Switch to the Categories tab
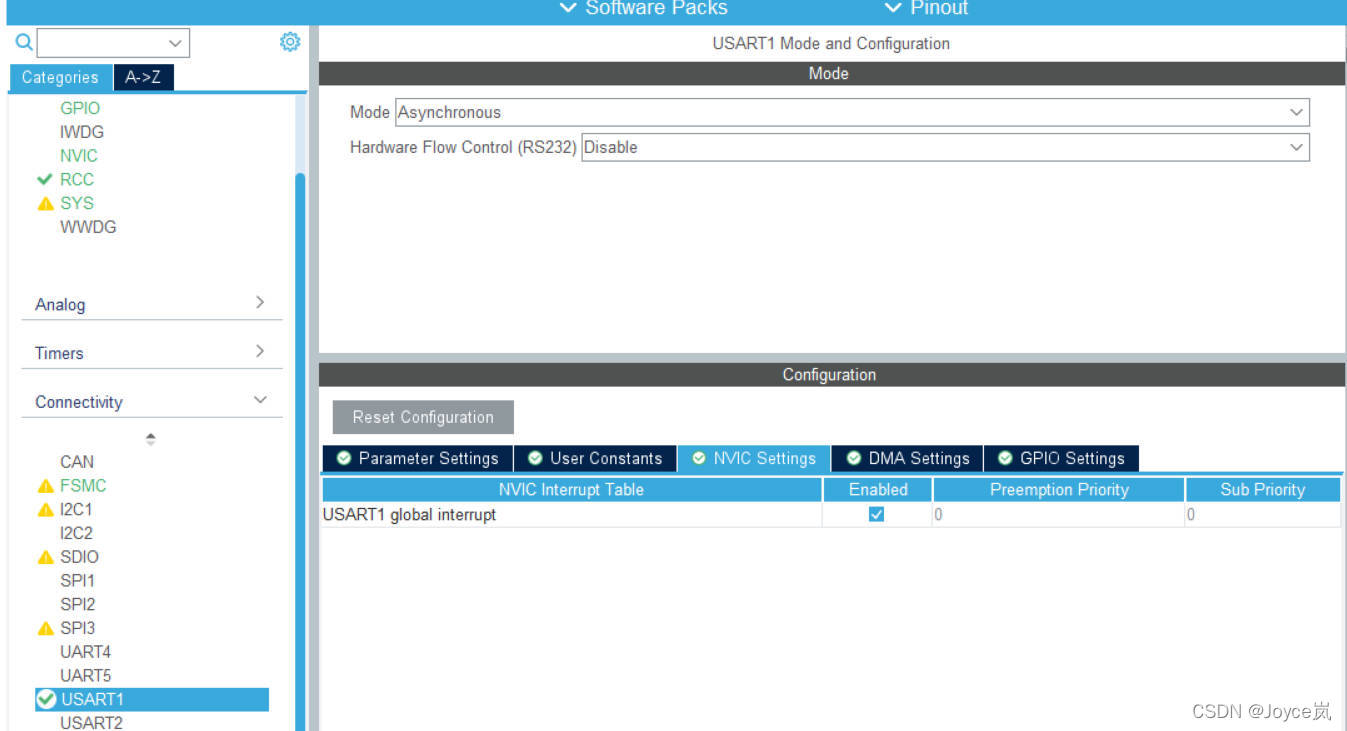1347x731 pixels. point(60,77)
